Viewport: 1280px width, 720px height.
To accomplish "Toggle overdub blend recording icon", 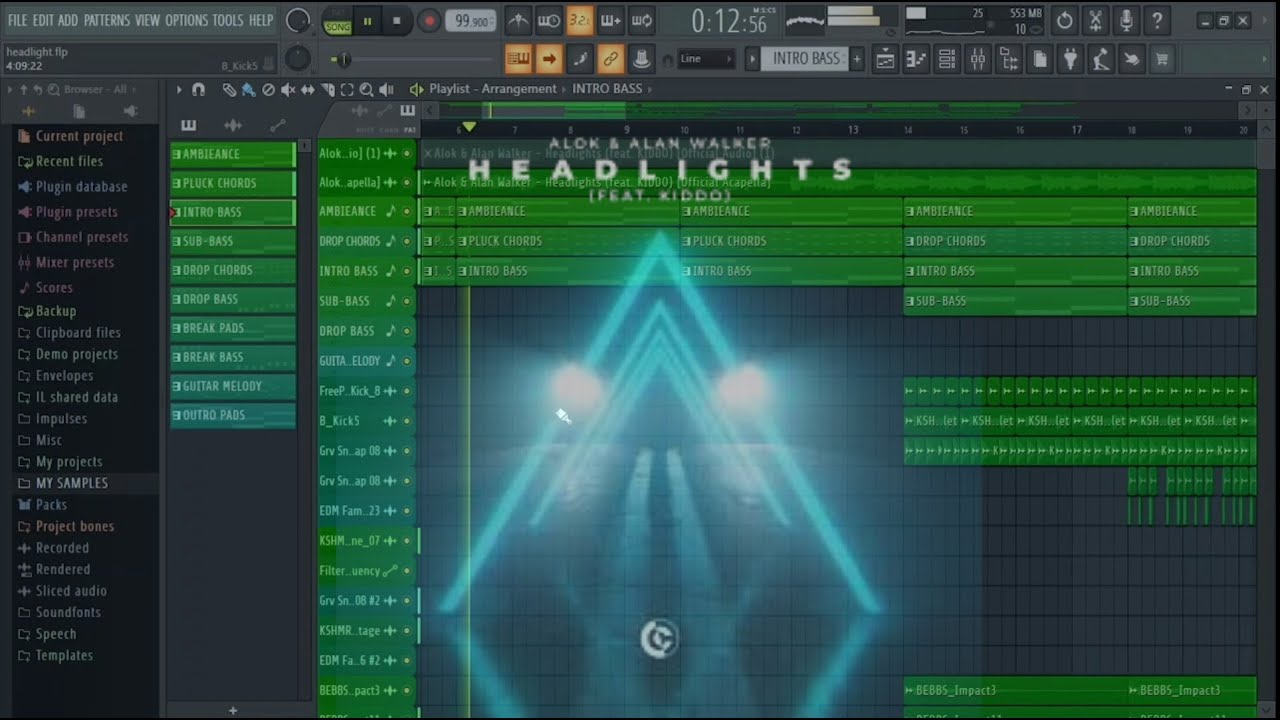I will [x=611, y=20].
